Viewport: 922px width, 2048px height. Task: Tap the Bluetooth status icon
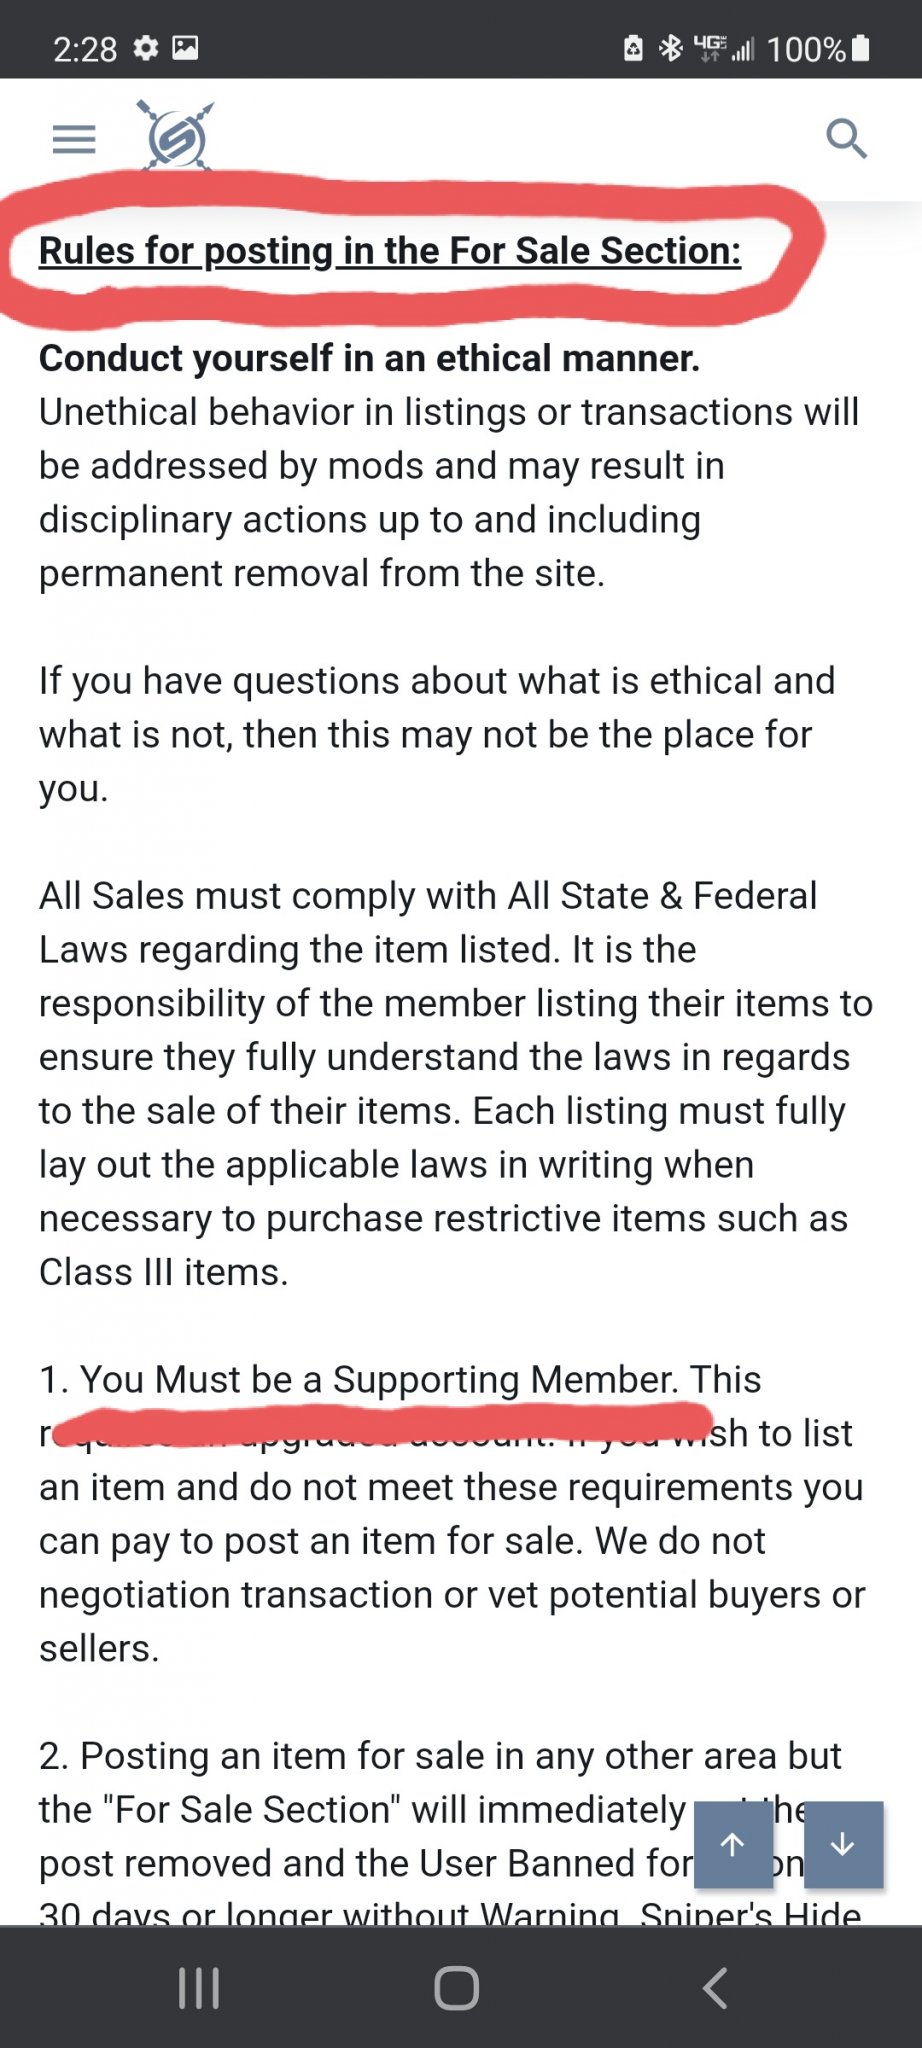(670, 48)
